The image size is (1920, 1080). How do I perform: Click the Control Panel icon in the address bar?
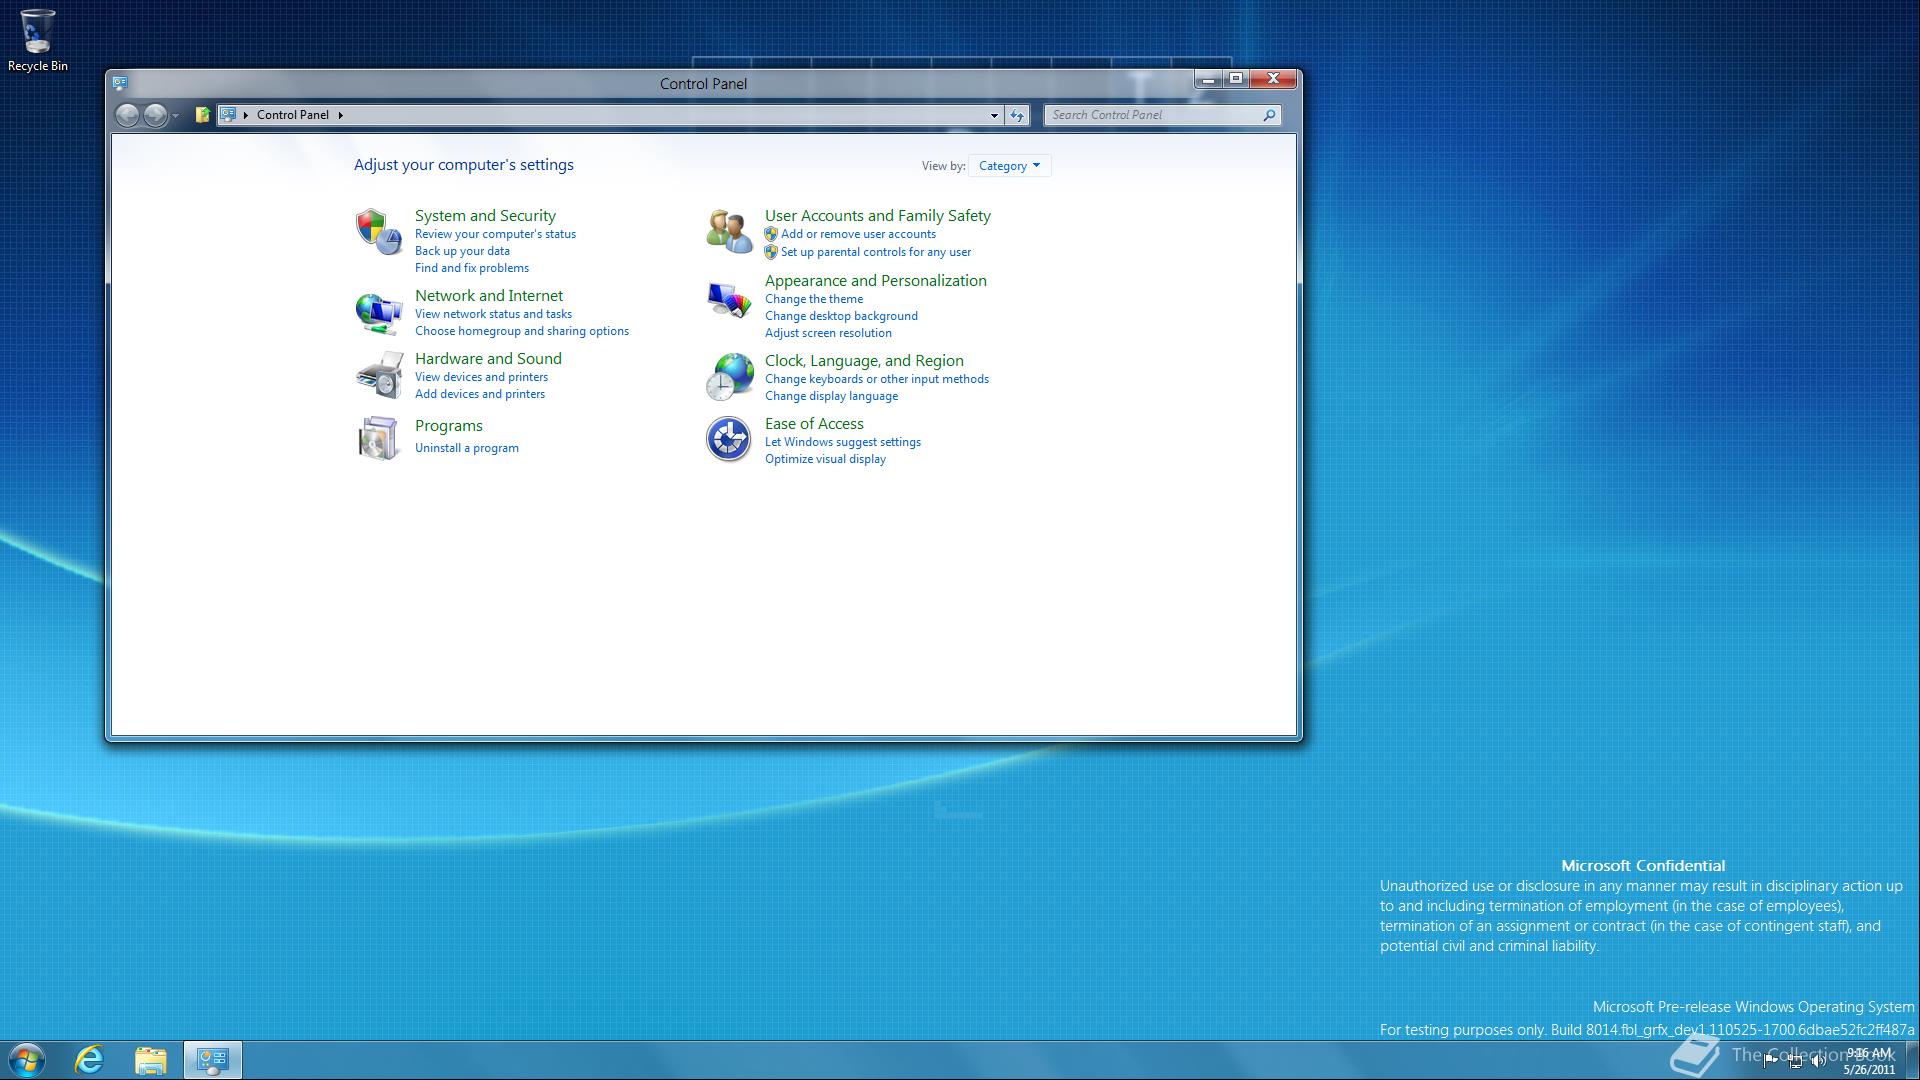[x=228, y=115]
